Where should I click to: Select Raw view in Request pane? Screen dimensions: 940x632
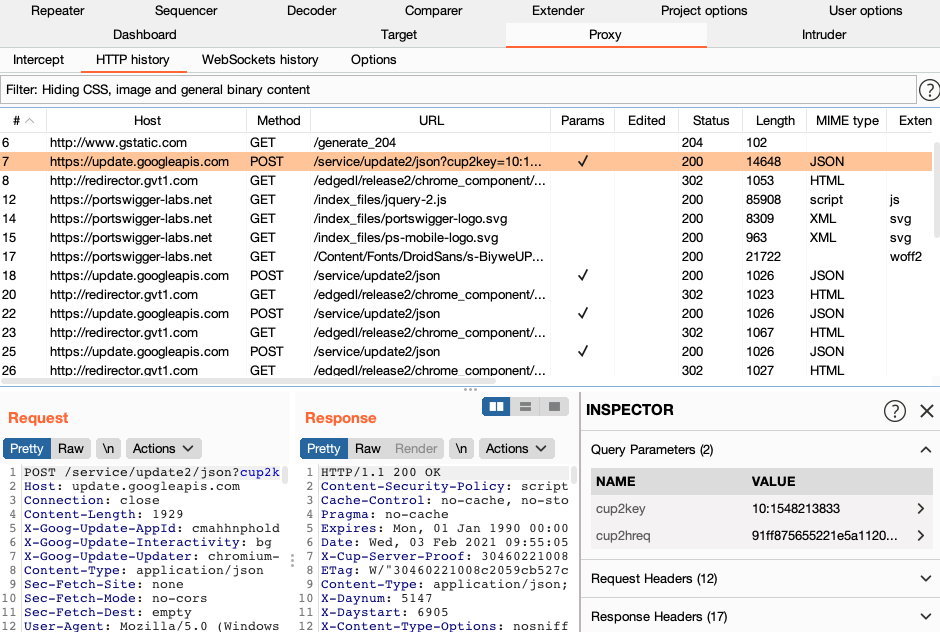click(x=70, y=448)
